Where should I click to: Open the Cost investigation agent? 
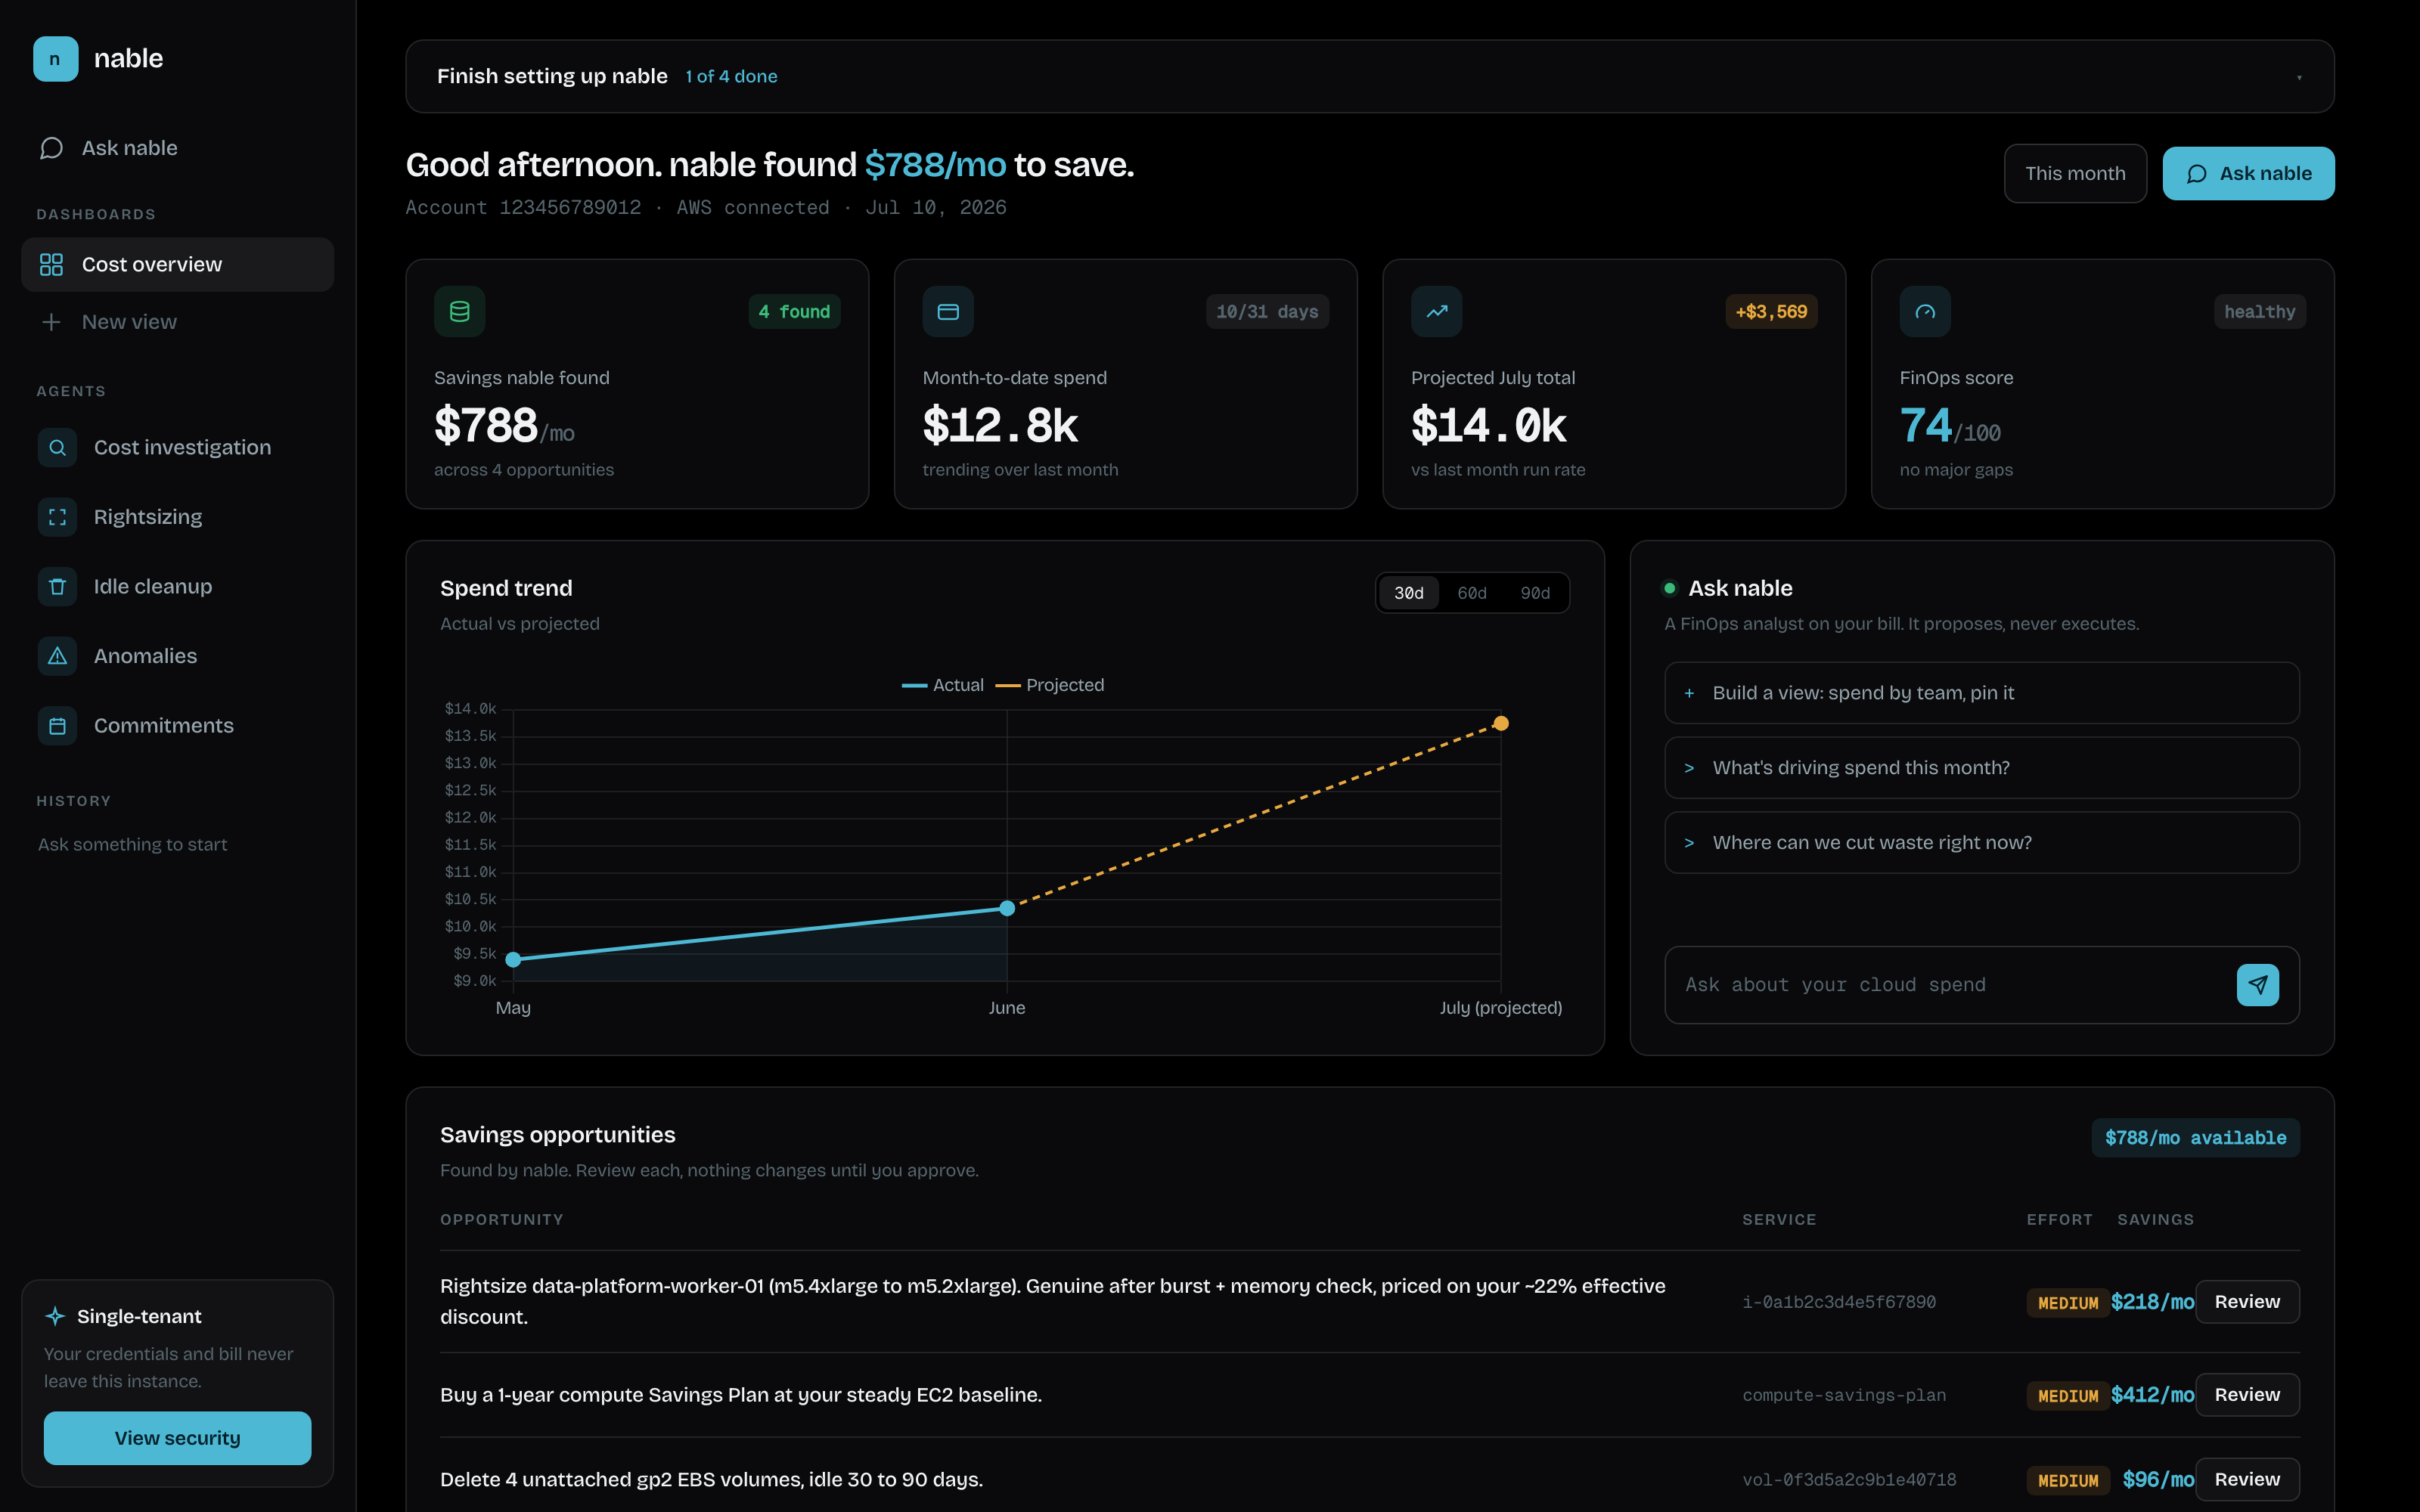pyautogui.click(x=177, y=447)
